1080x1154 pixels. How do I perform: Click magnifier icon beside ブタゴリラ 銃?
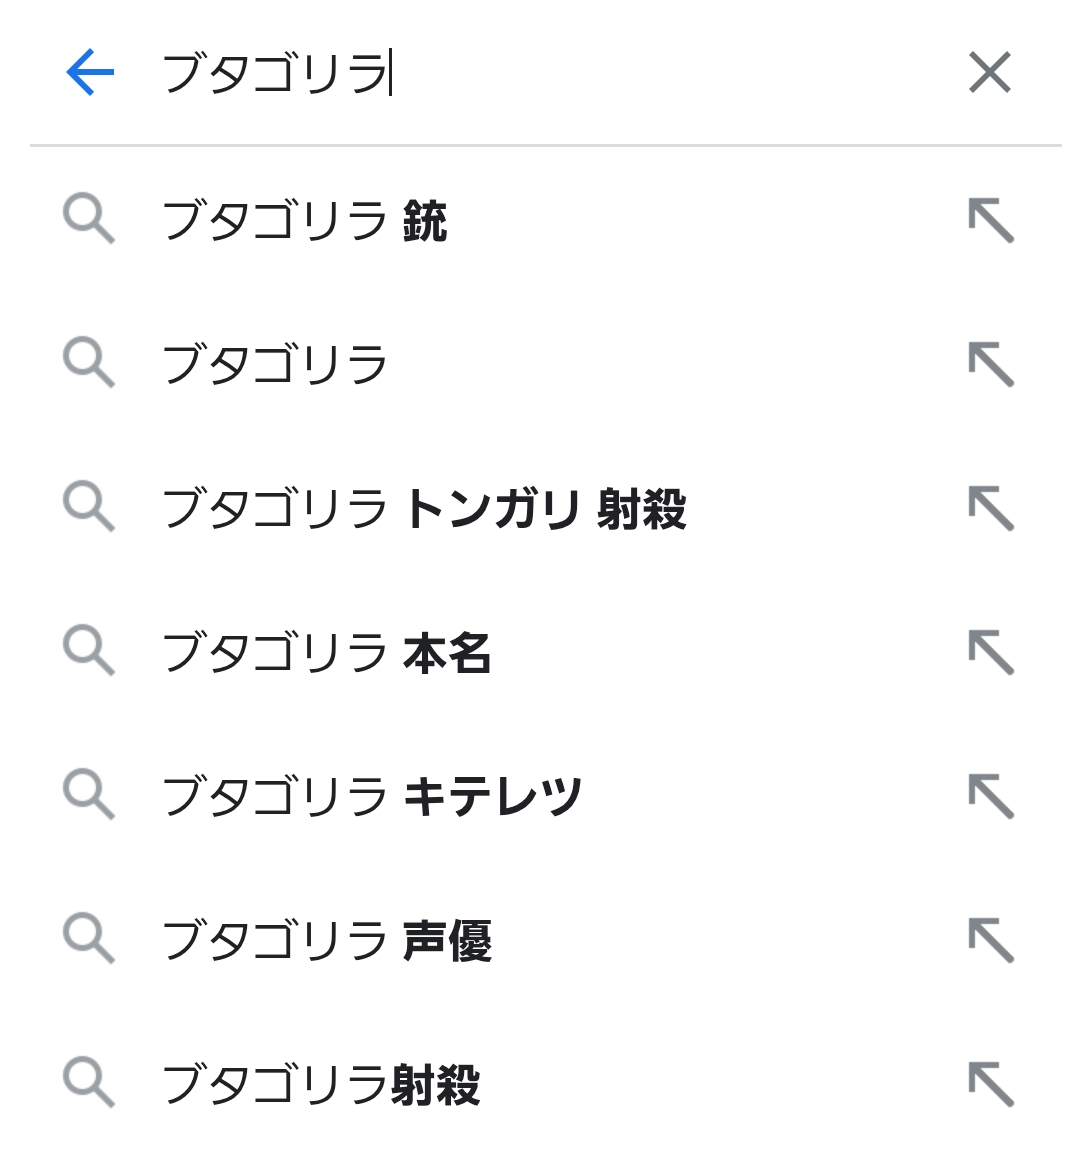tap(89, 220)
